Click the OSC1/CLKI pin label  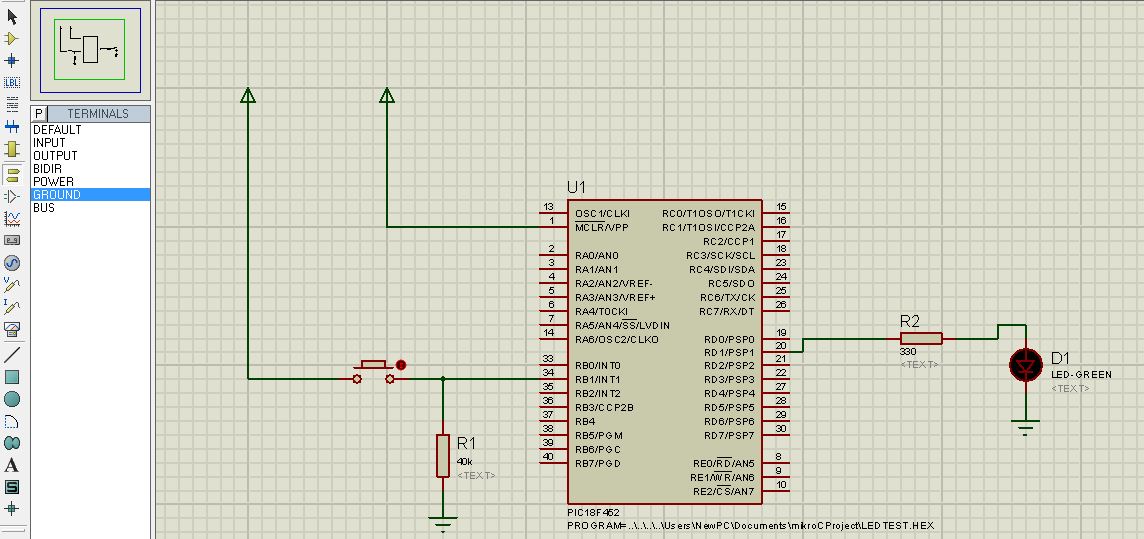602,214
